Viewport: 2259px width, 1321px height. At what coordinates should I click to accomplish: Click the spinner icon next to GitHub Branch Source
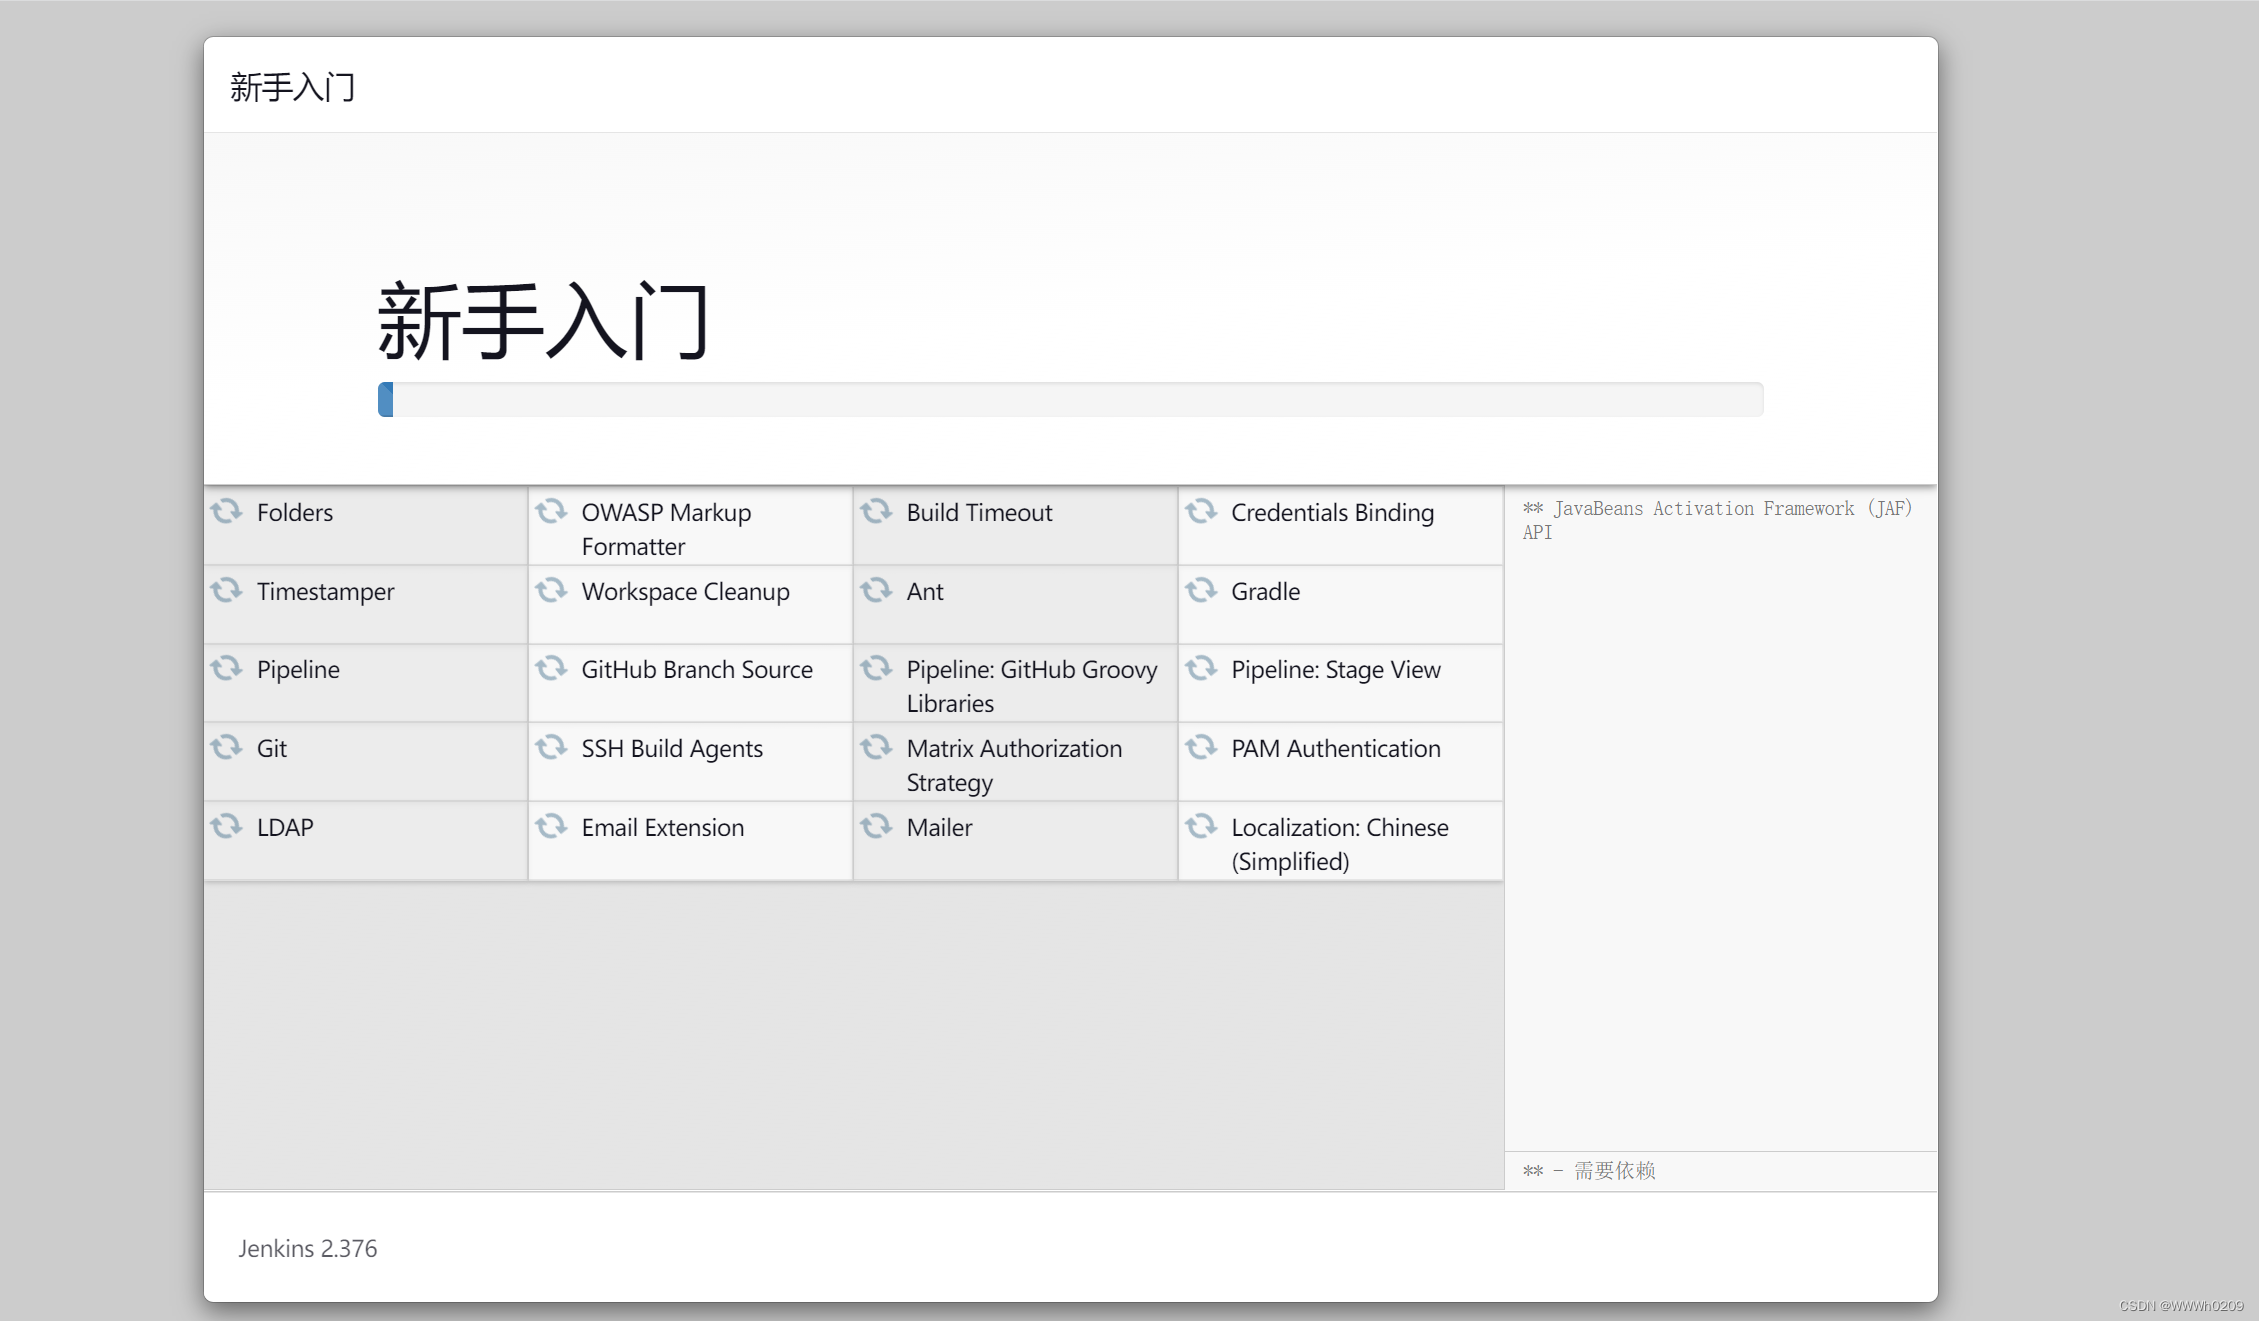click(x=551, y=668)
